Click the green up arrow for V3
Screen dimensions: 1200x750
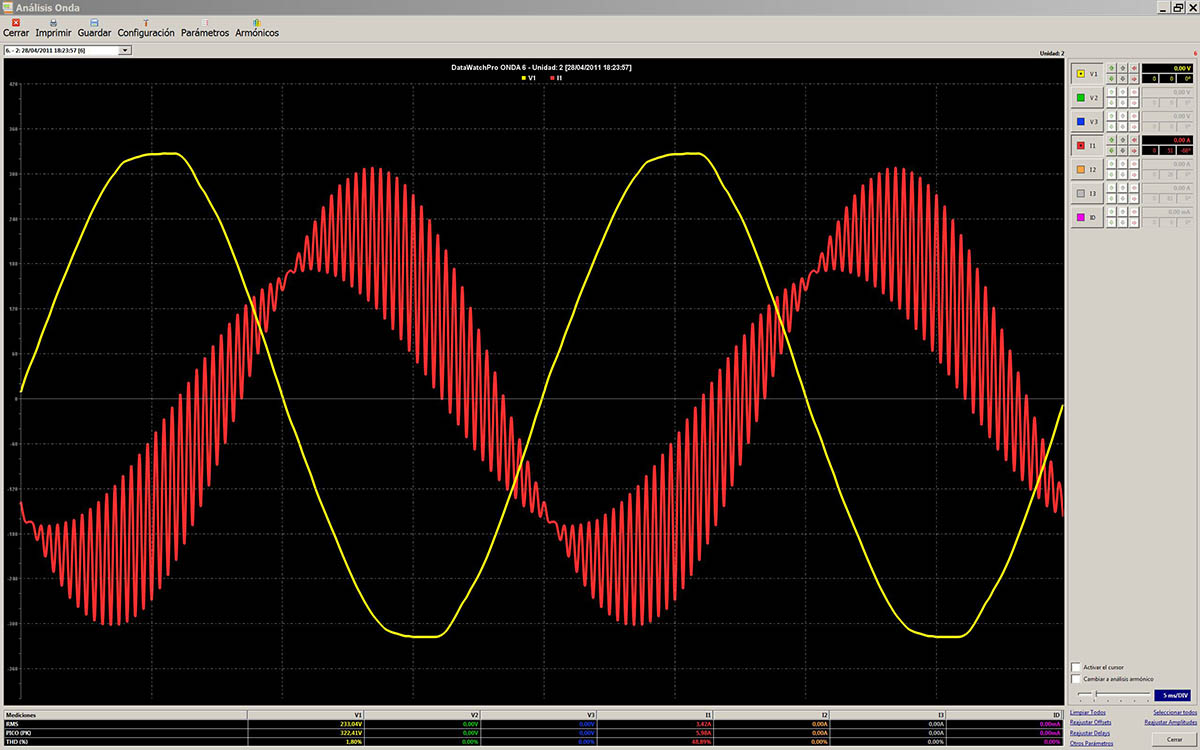pyautogui.click(x=1111, y=116)
